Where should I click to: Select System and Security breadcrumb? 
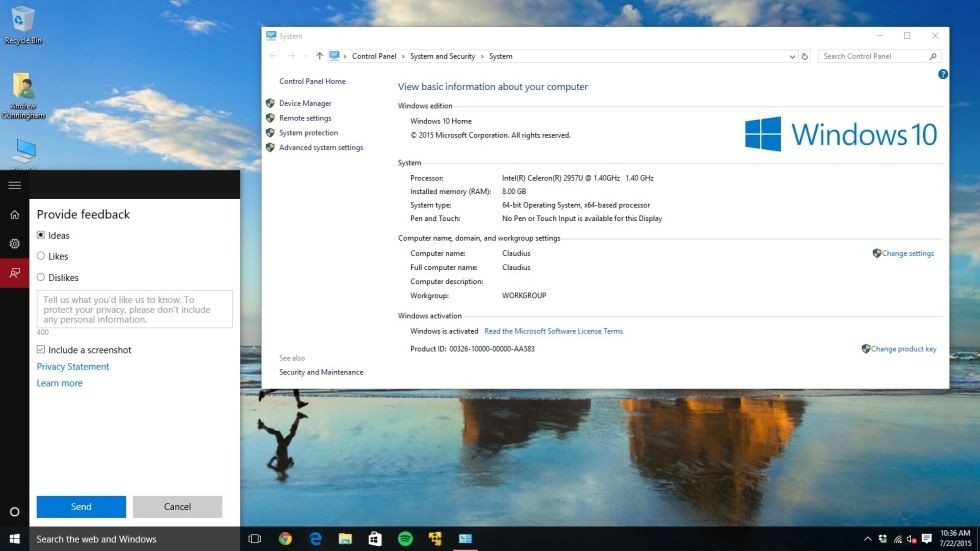click(442, 56)
